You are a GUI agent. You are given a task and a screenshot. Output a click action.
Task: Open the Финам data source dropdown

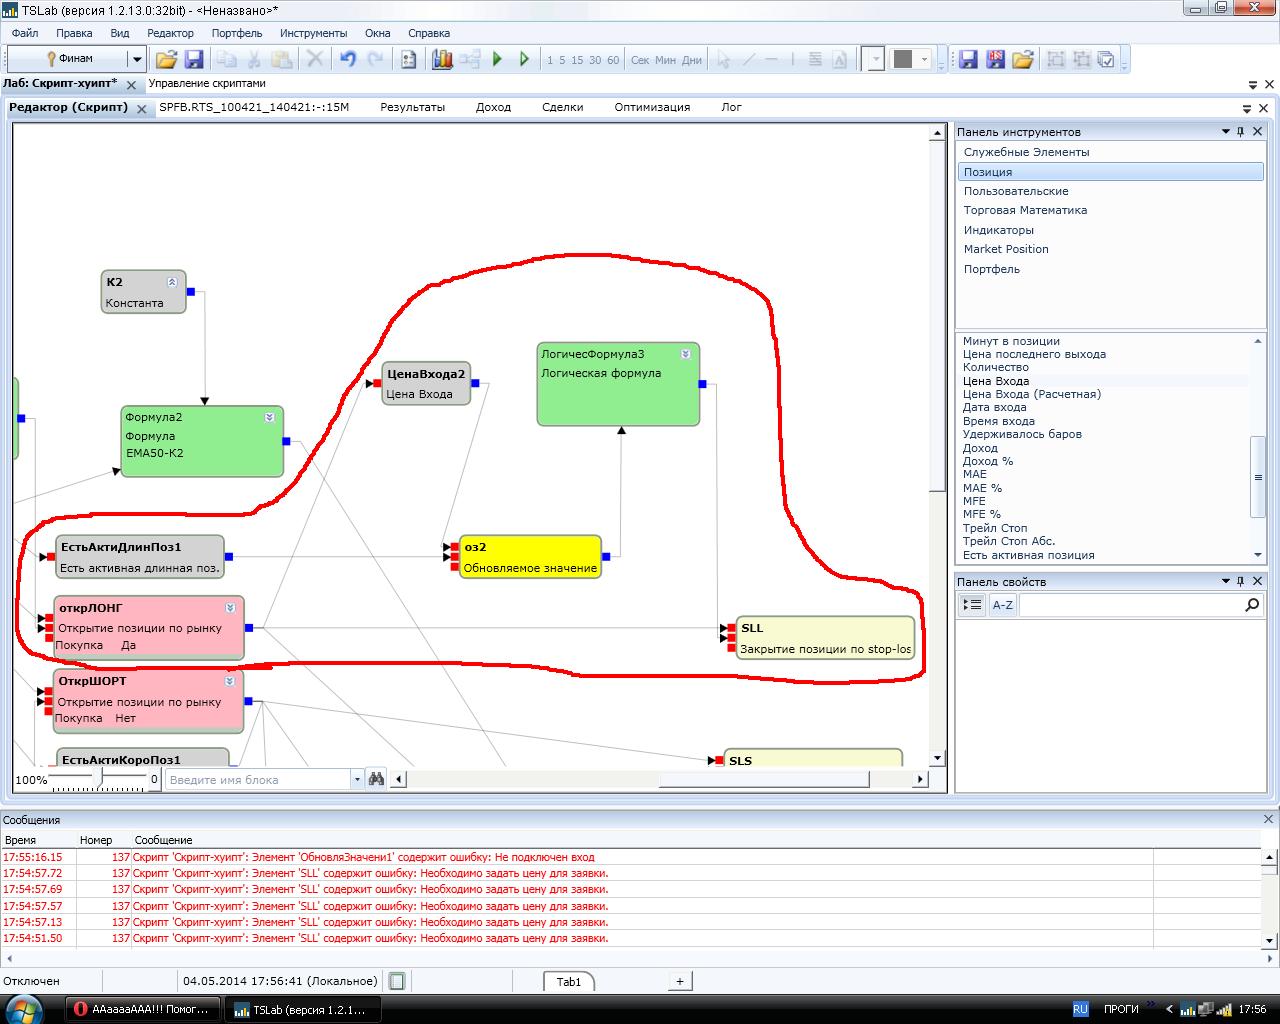[x=137, y=60]
